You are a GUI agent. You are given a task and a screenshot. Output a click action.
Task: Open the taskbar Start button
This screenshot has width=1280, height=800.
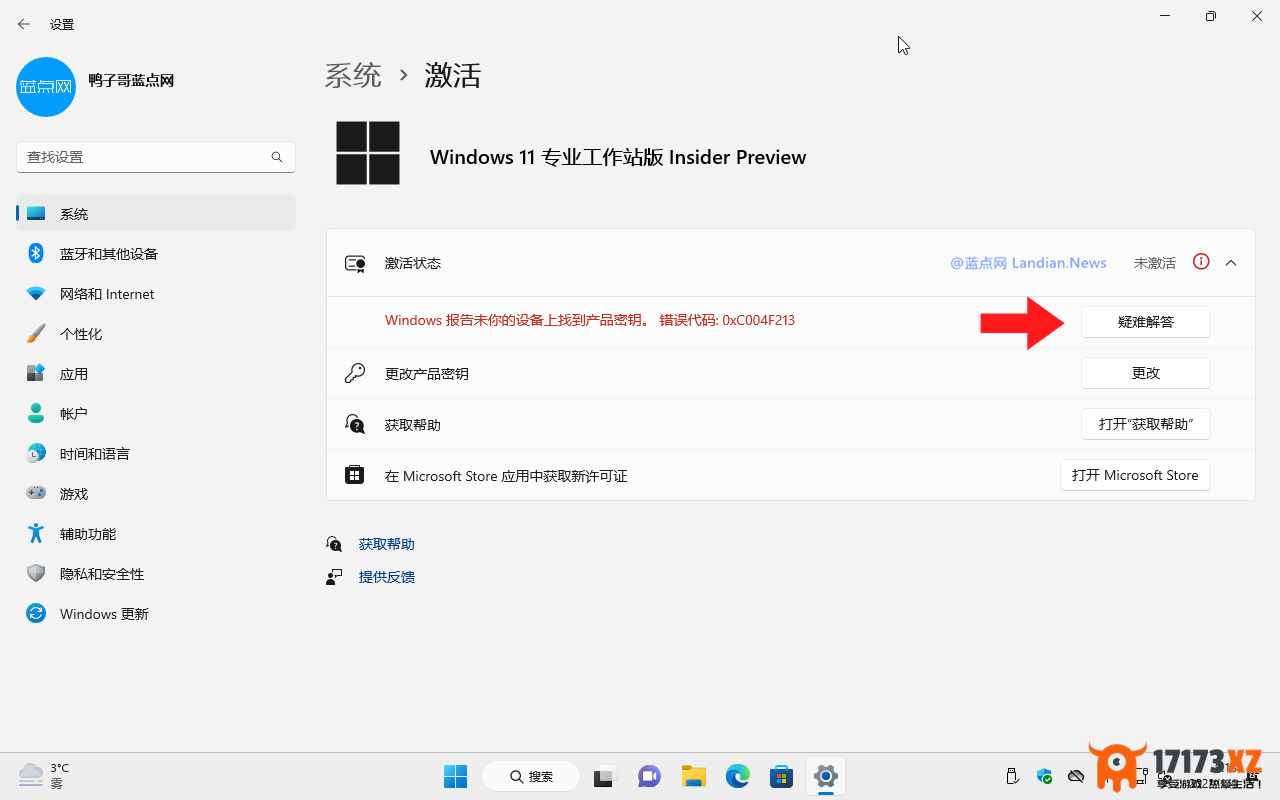(455, 776)
